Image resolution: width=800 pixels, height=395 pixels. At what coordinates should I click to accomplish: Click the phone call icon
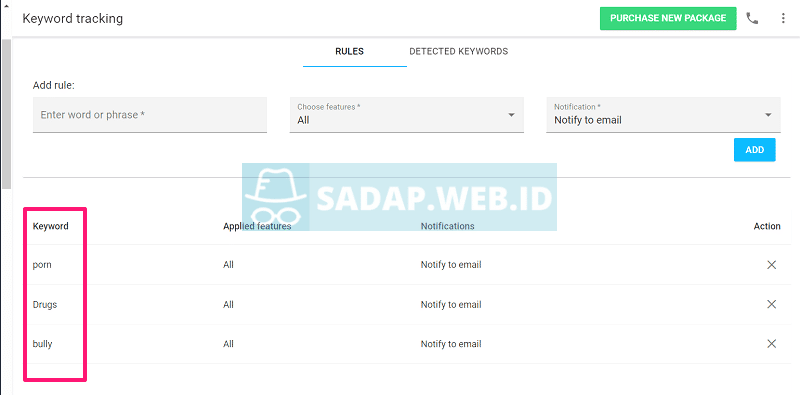[x=752, y=18]
